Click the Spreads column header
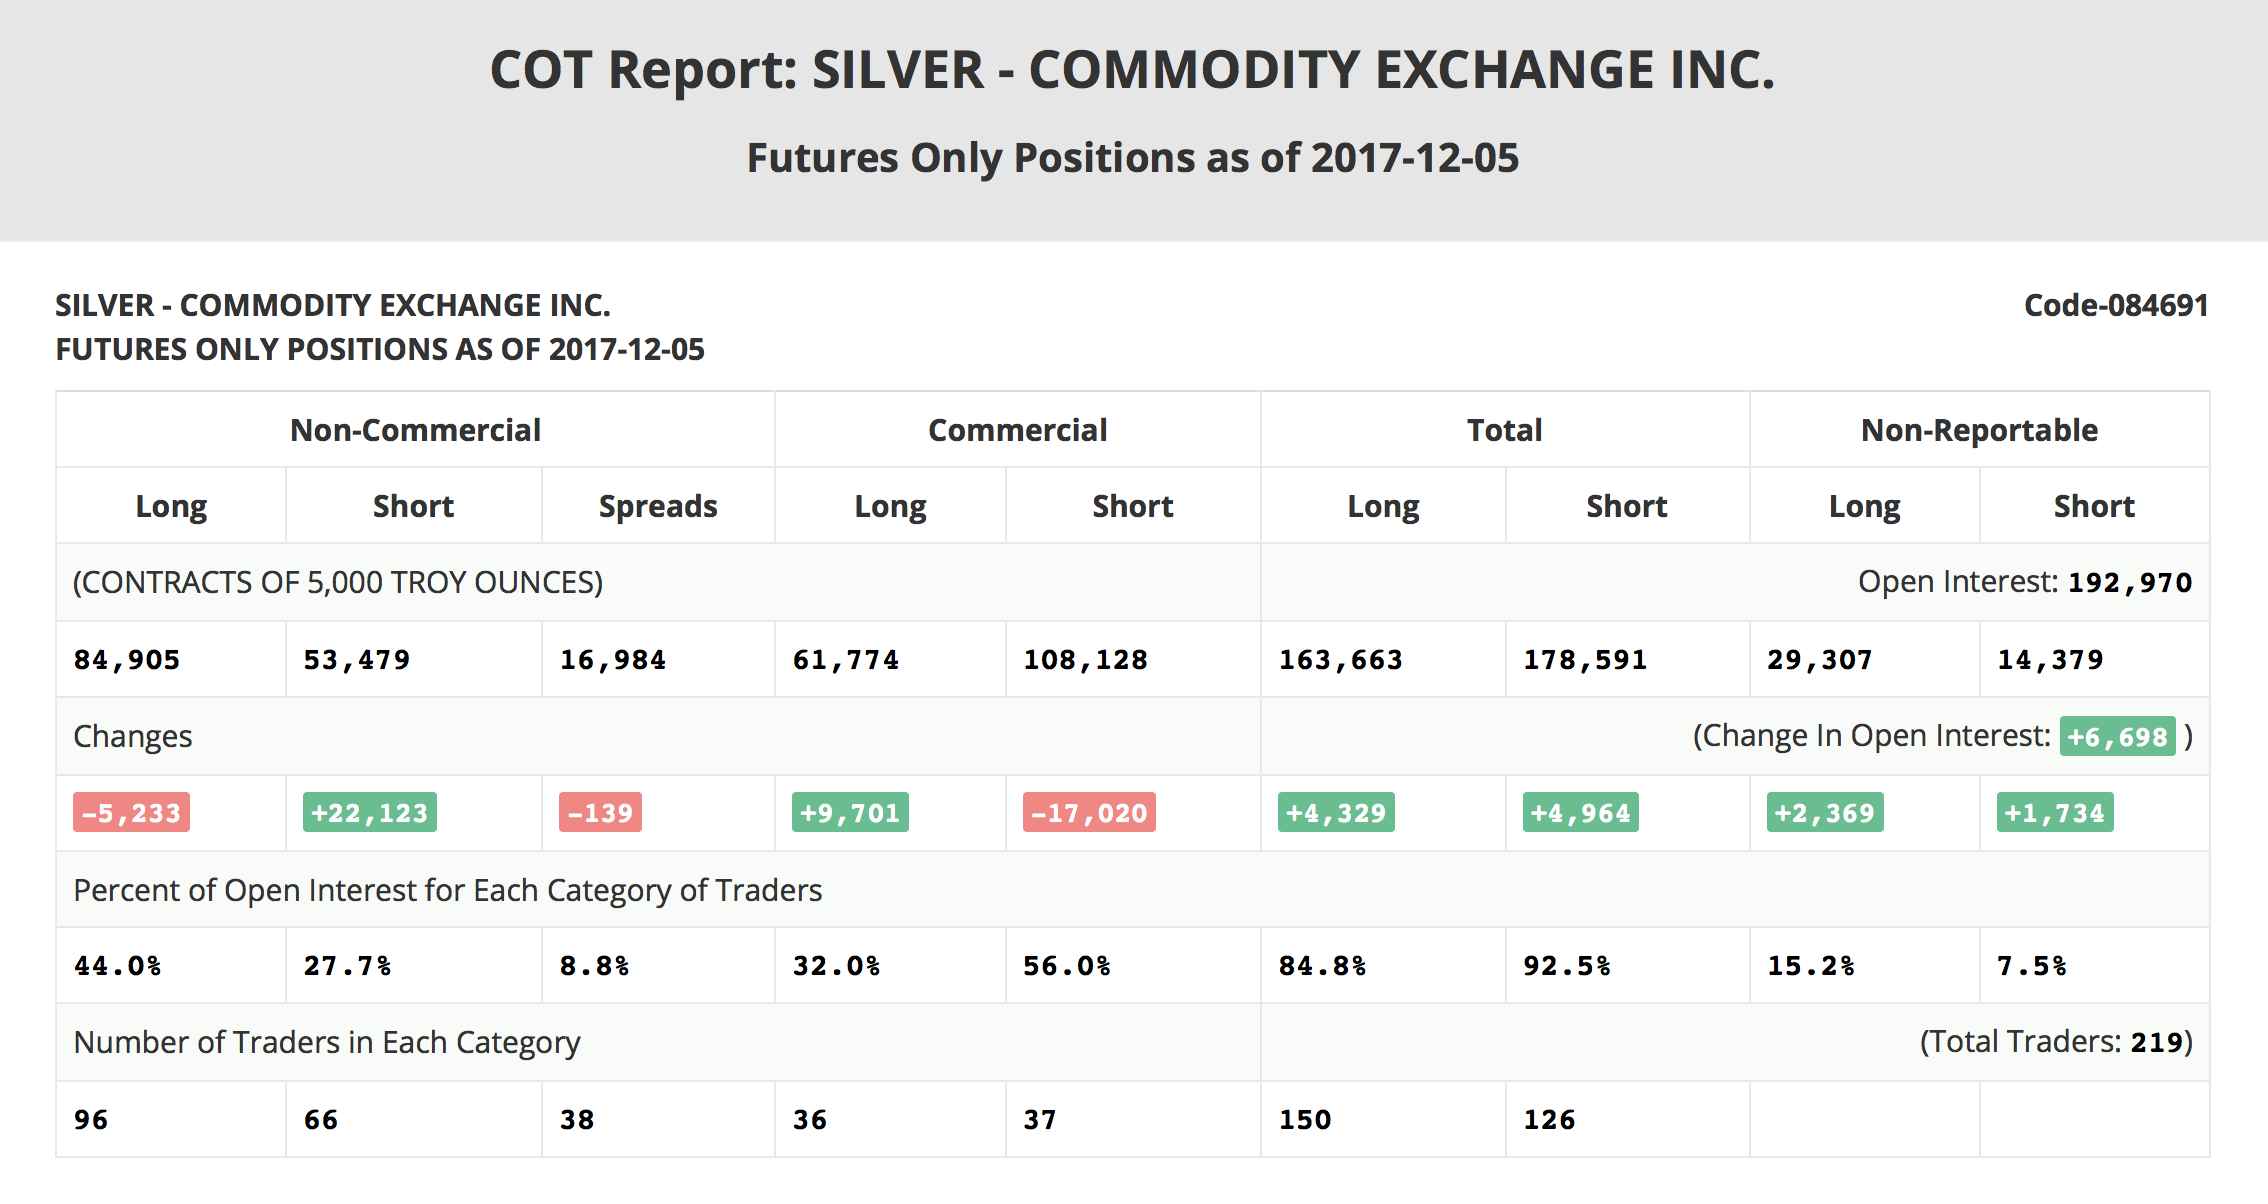The image size is (2268, 1204). 658,506
